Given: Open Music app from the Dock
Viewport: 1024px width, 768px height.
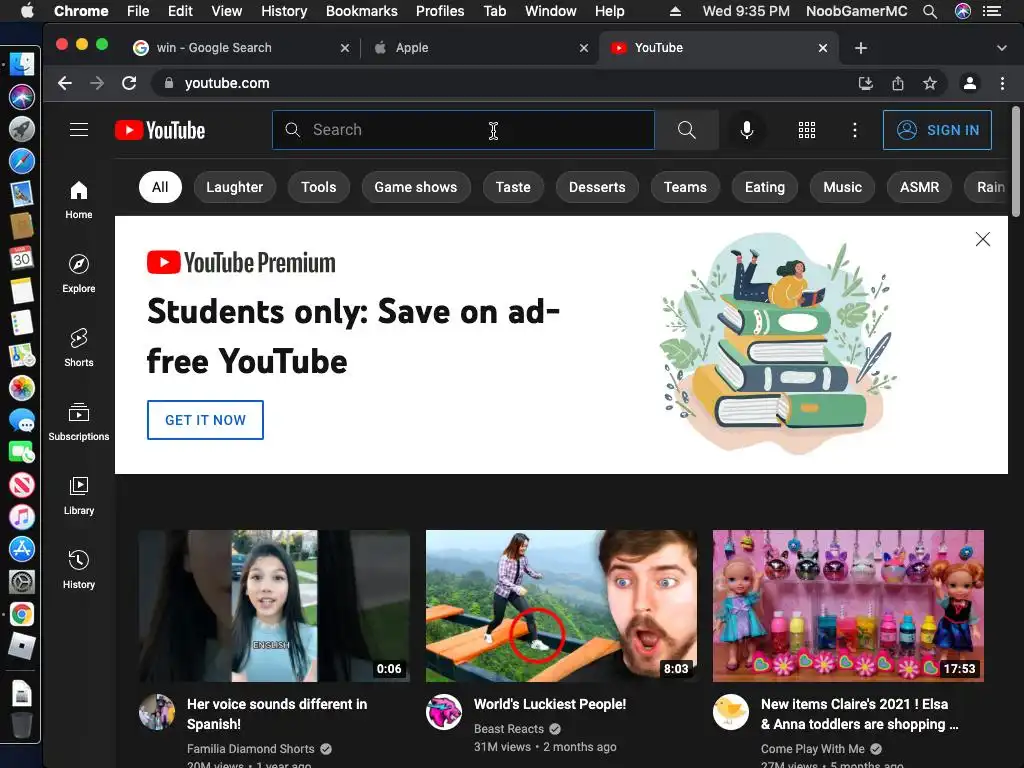Looking at the screenshot, I should click(22, 517).
